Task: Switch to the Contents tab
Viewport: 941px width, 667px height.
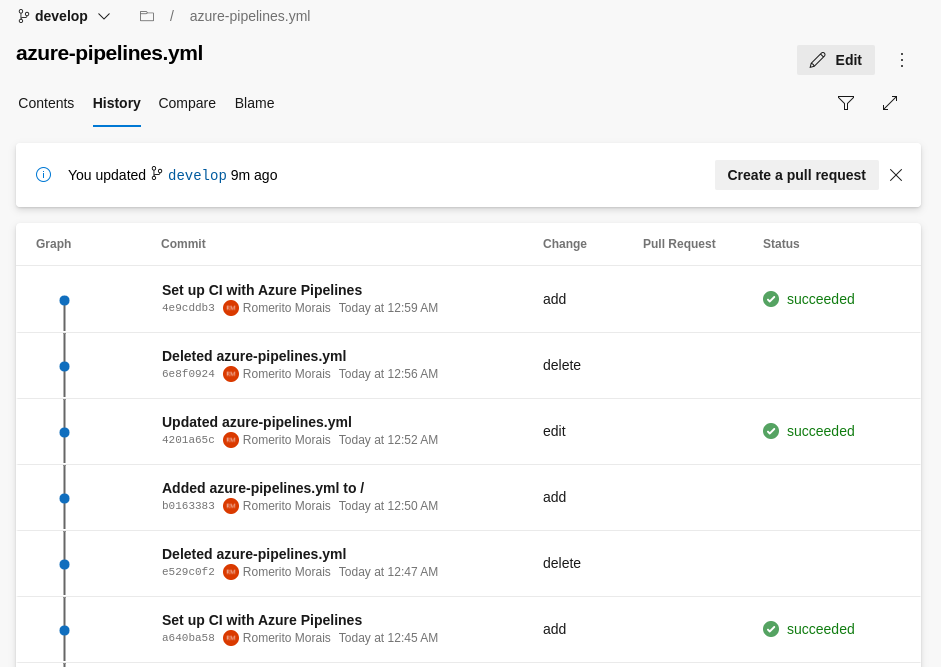Action: coord(46,103)
